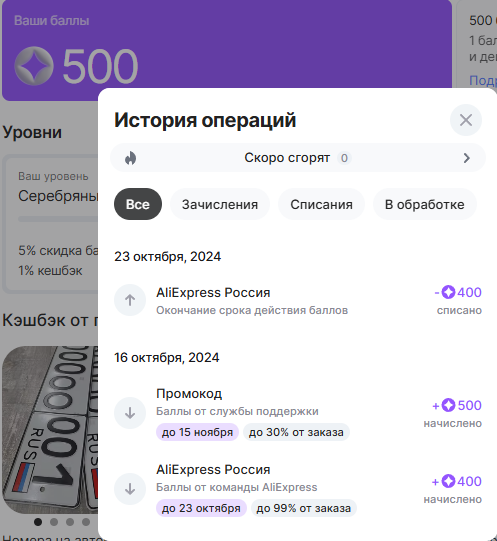497x541 pixels.
Task: Click the 16 октября, 2024 date heading
Action: (166, 357)
